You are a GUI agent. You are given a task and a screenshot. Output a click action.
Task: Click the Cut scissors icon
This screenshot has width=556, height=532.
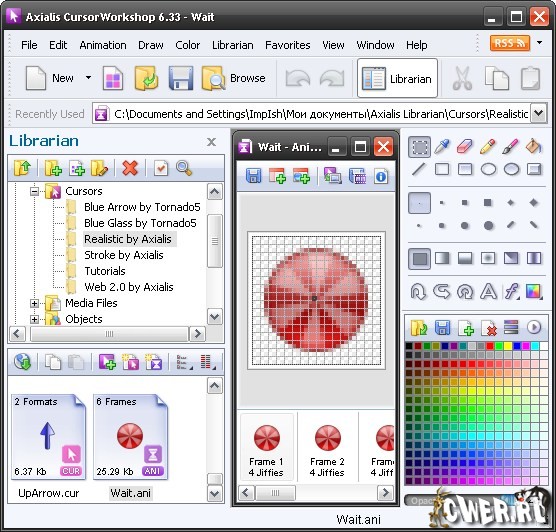(462, 78)
